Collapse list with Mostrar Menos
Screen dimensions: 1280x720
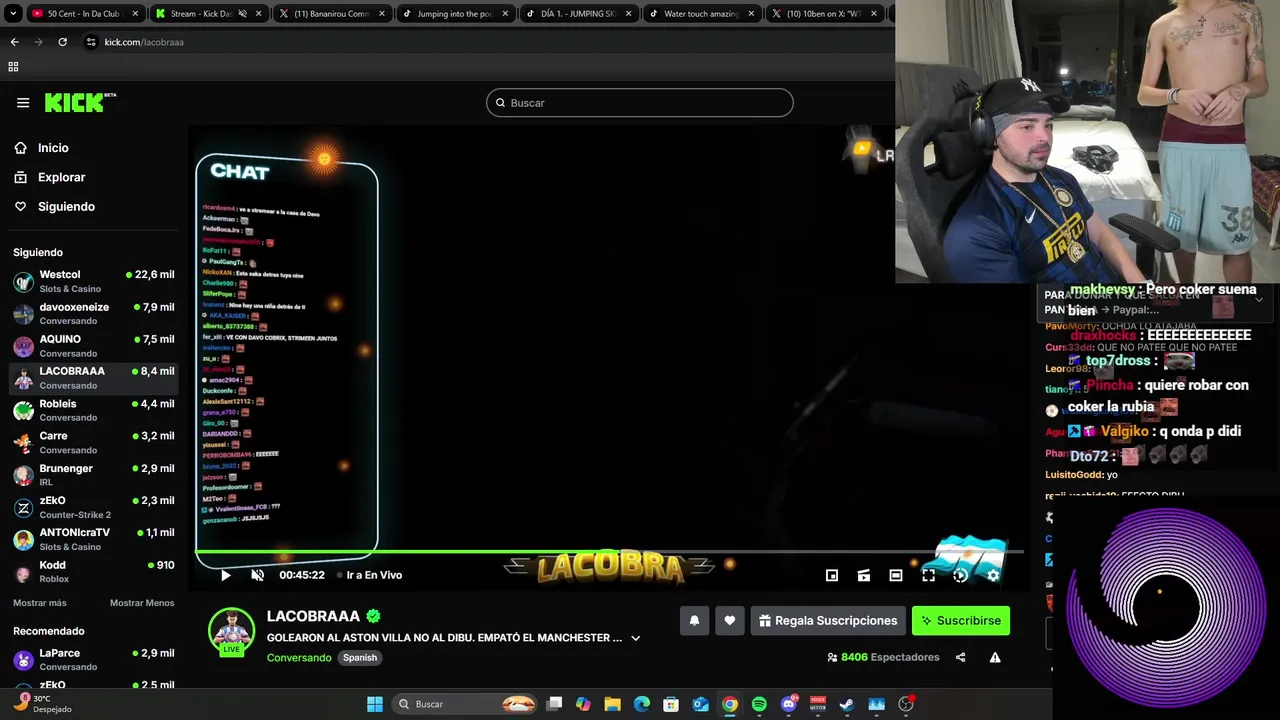coord(142,603)
